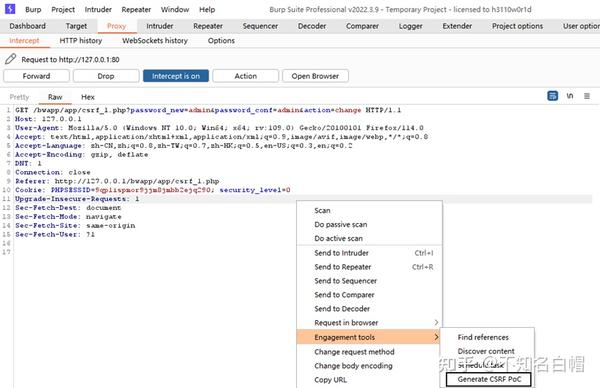The height and width of the screenshot is (388, 600).
Task: Toggle the Intercept is on button
Action: pos(176,76)
